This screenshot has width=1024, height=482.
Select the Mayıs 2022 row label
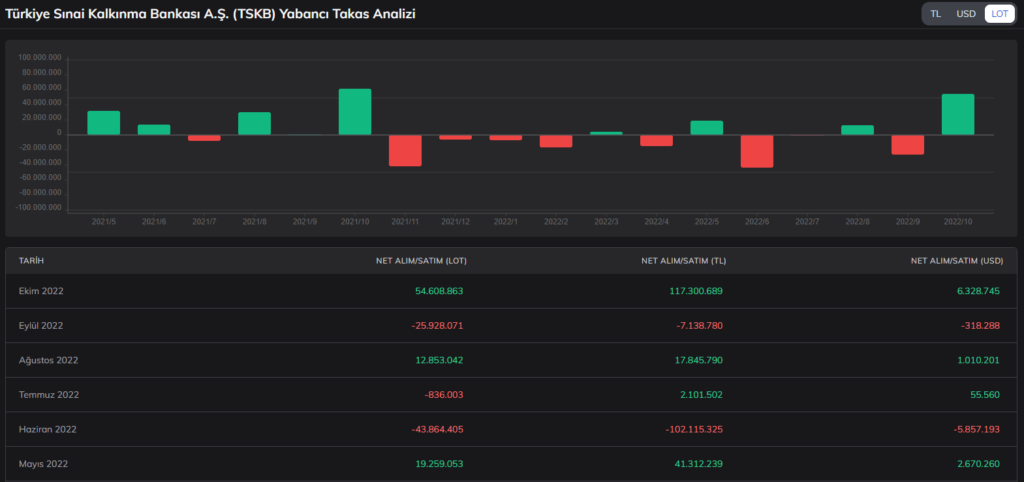coord(43,464)
